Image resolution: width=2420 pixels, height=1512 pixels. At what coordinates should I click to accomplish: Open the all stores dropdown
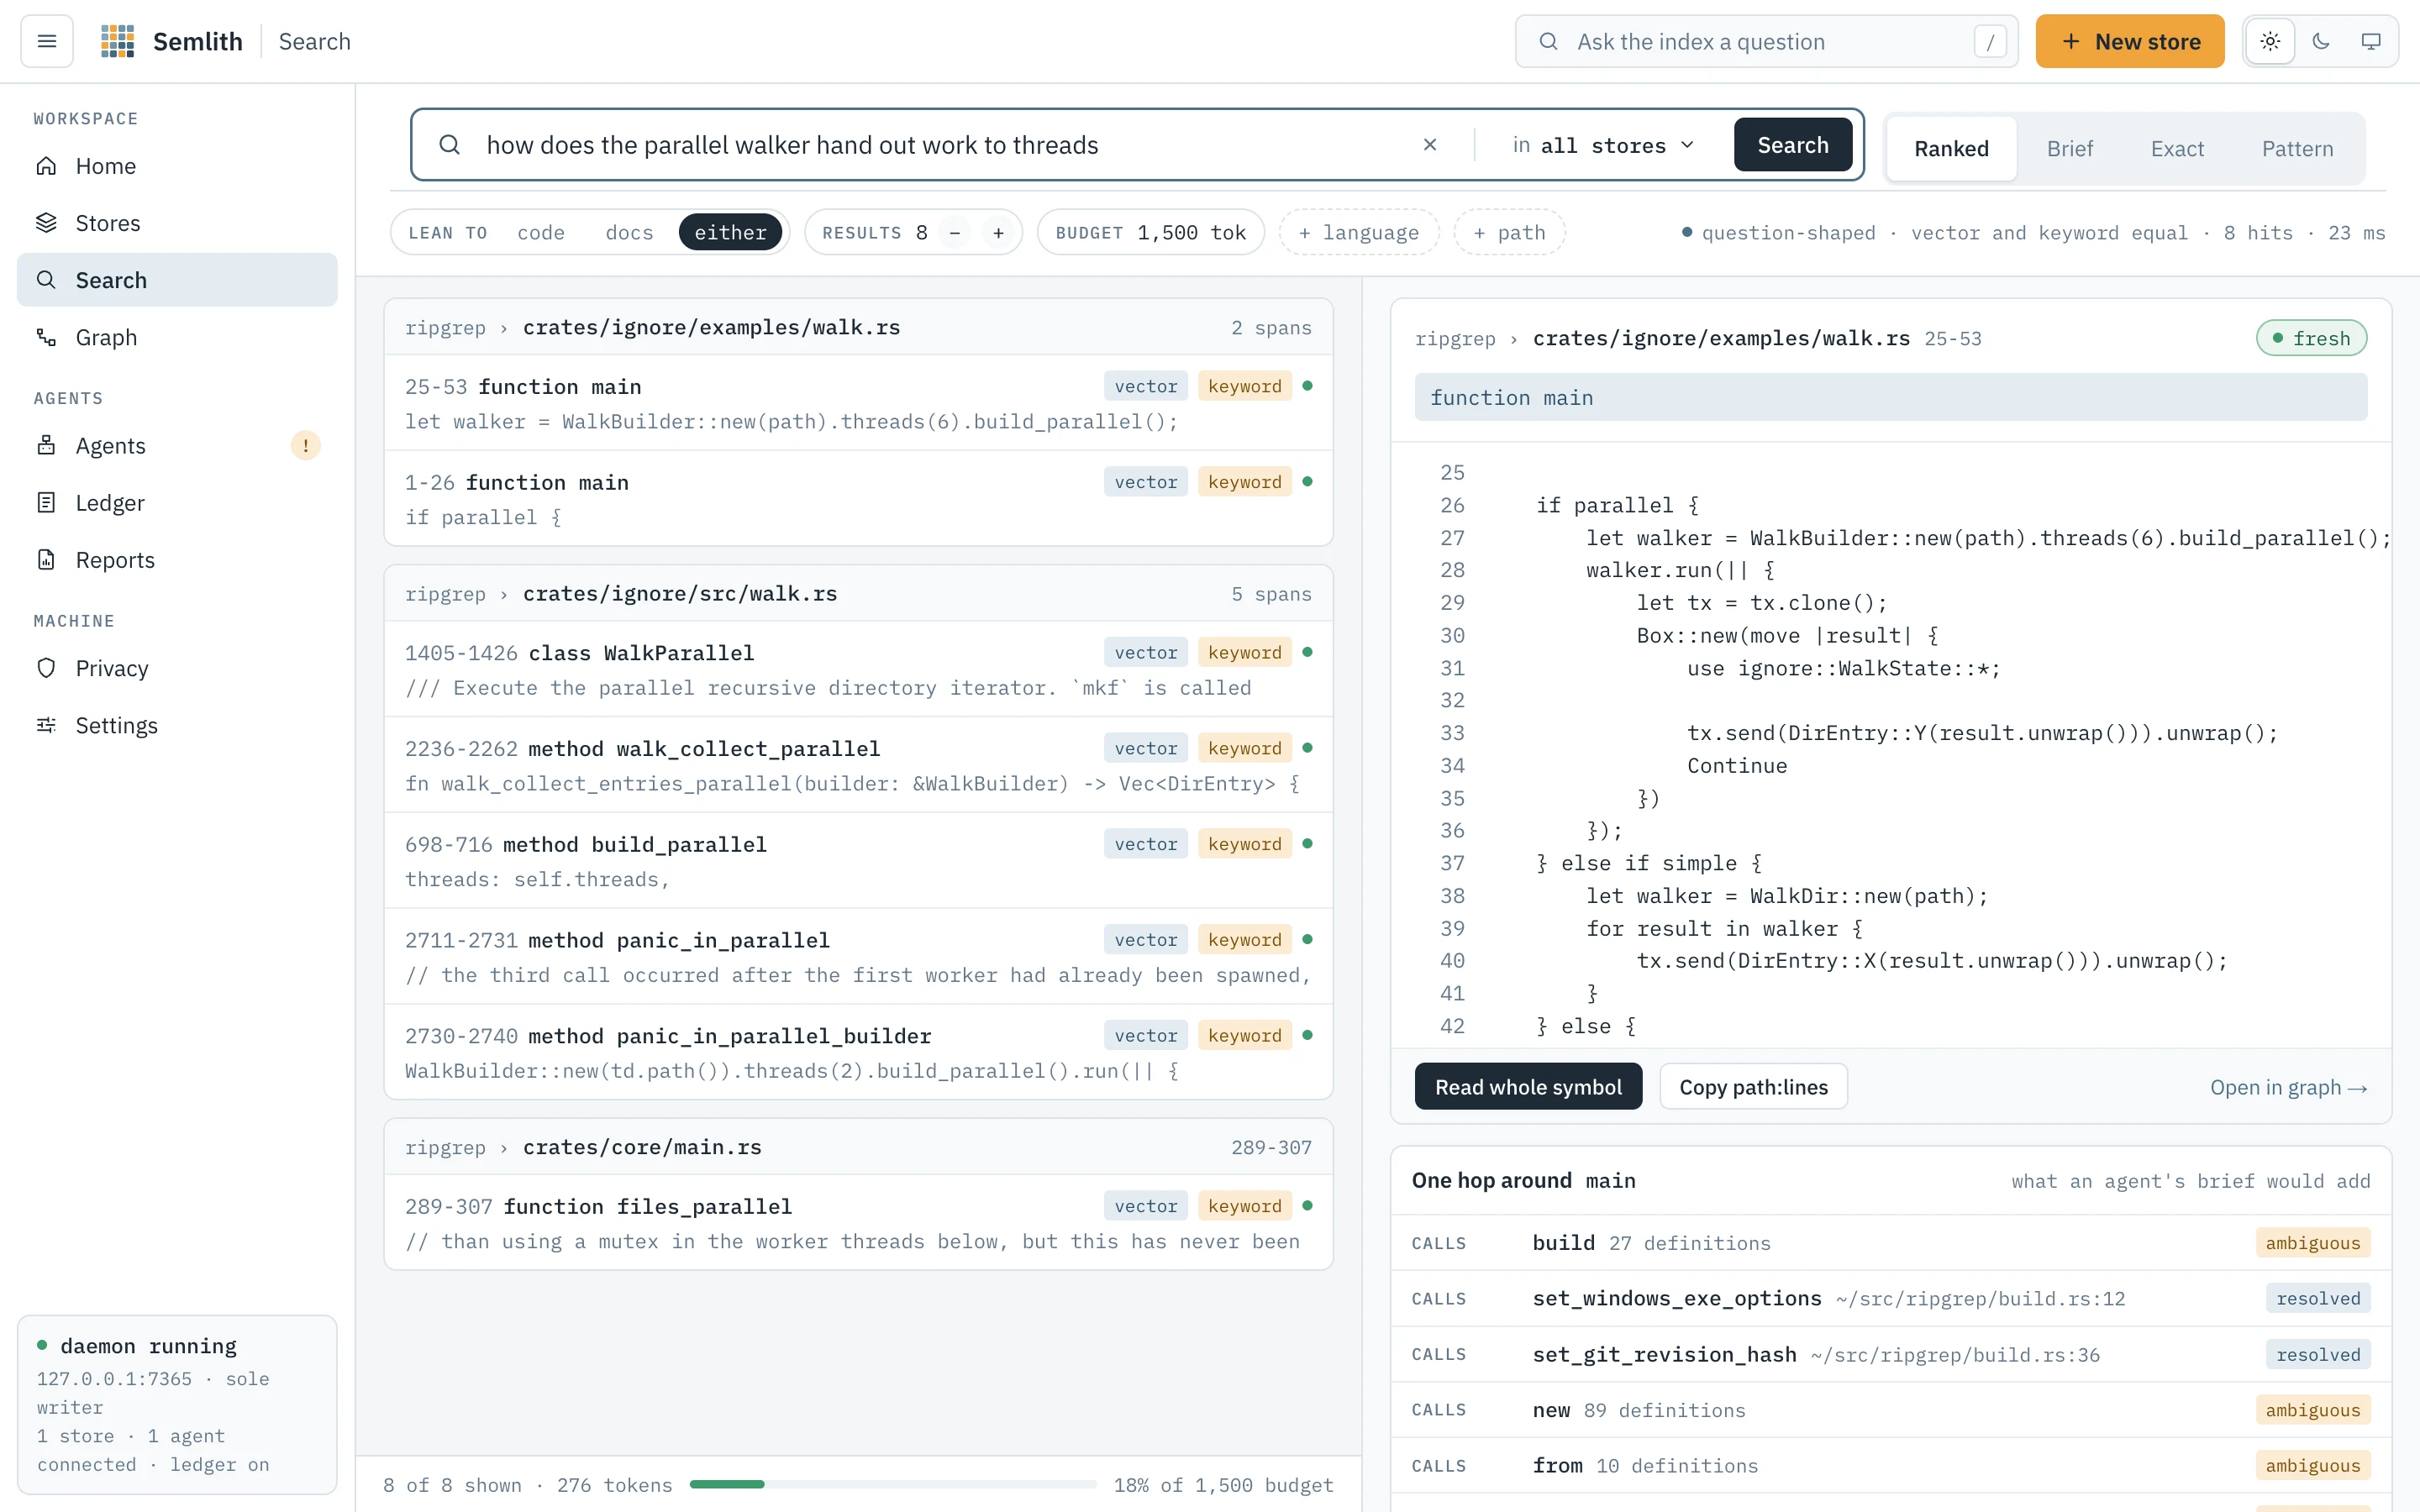(x=1603, y=145)
